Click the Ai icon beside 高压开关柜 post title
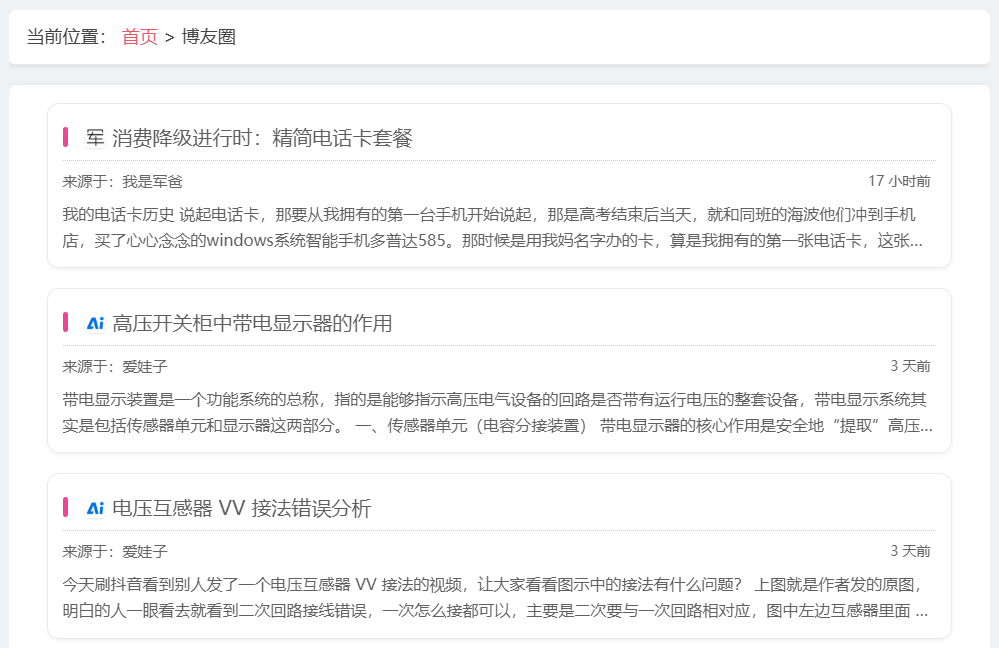 (95, 323)
